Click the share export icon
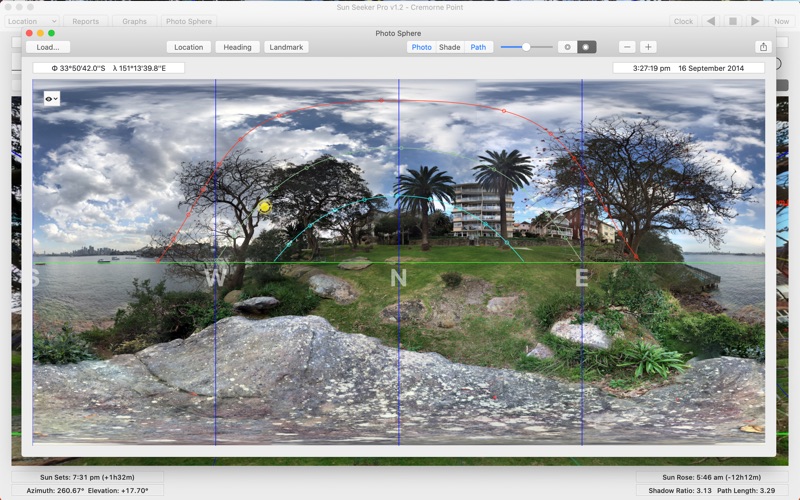 pos(763,47)
